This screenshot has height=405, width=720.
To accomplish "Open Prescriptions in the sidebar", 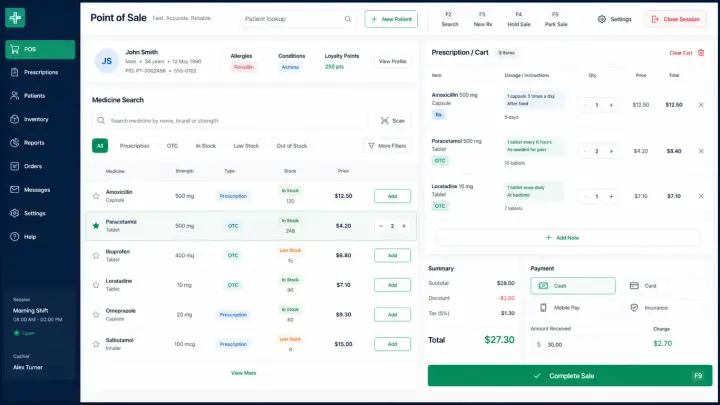I will tap(40, 72).
